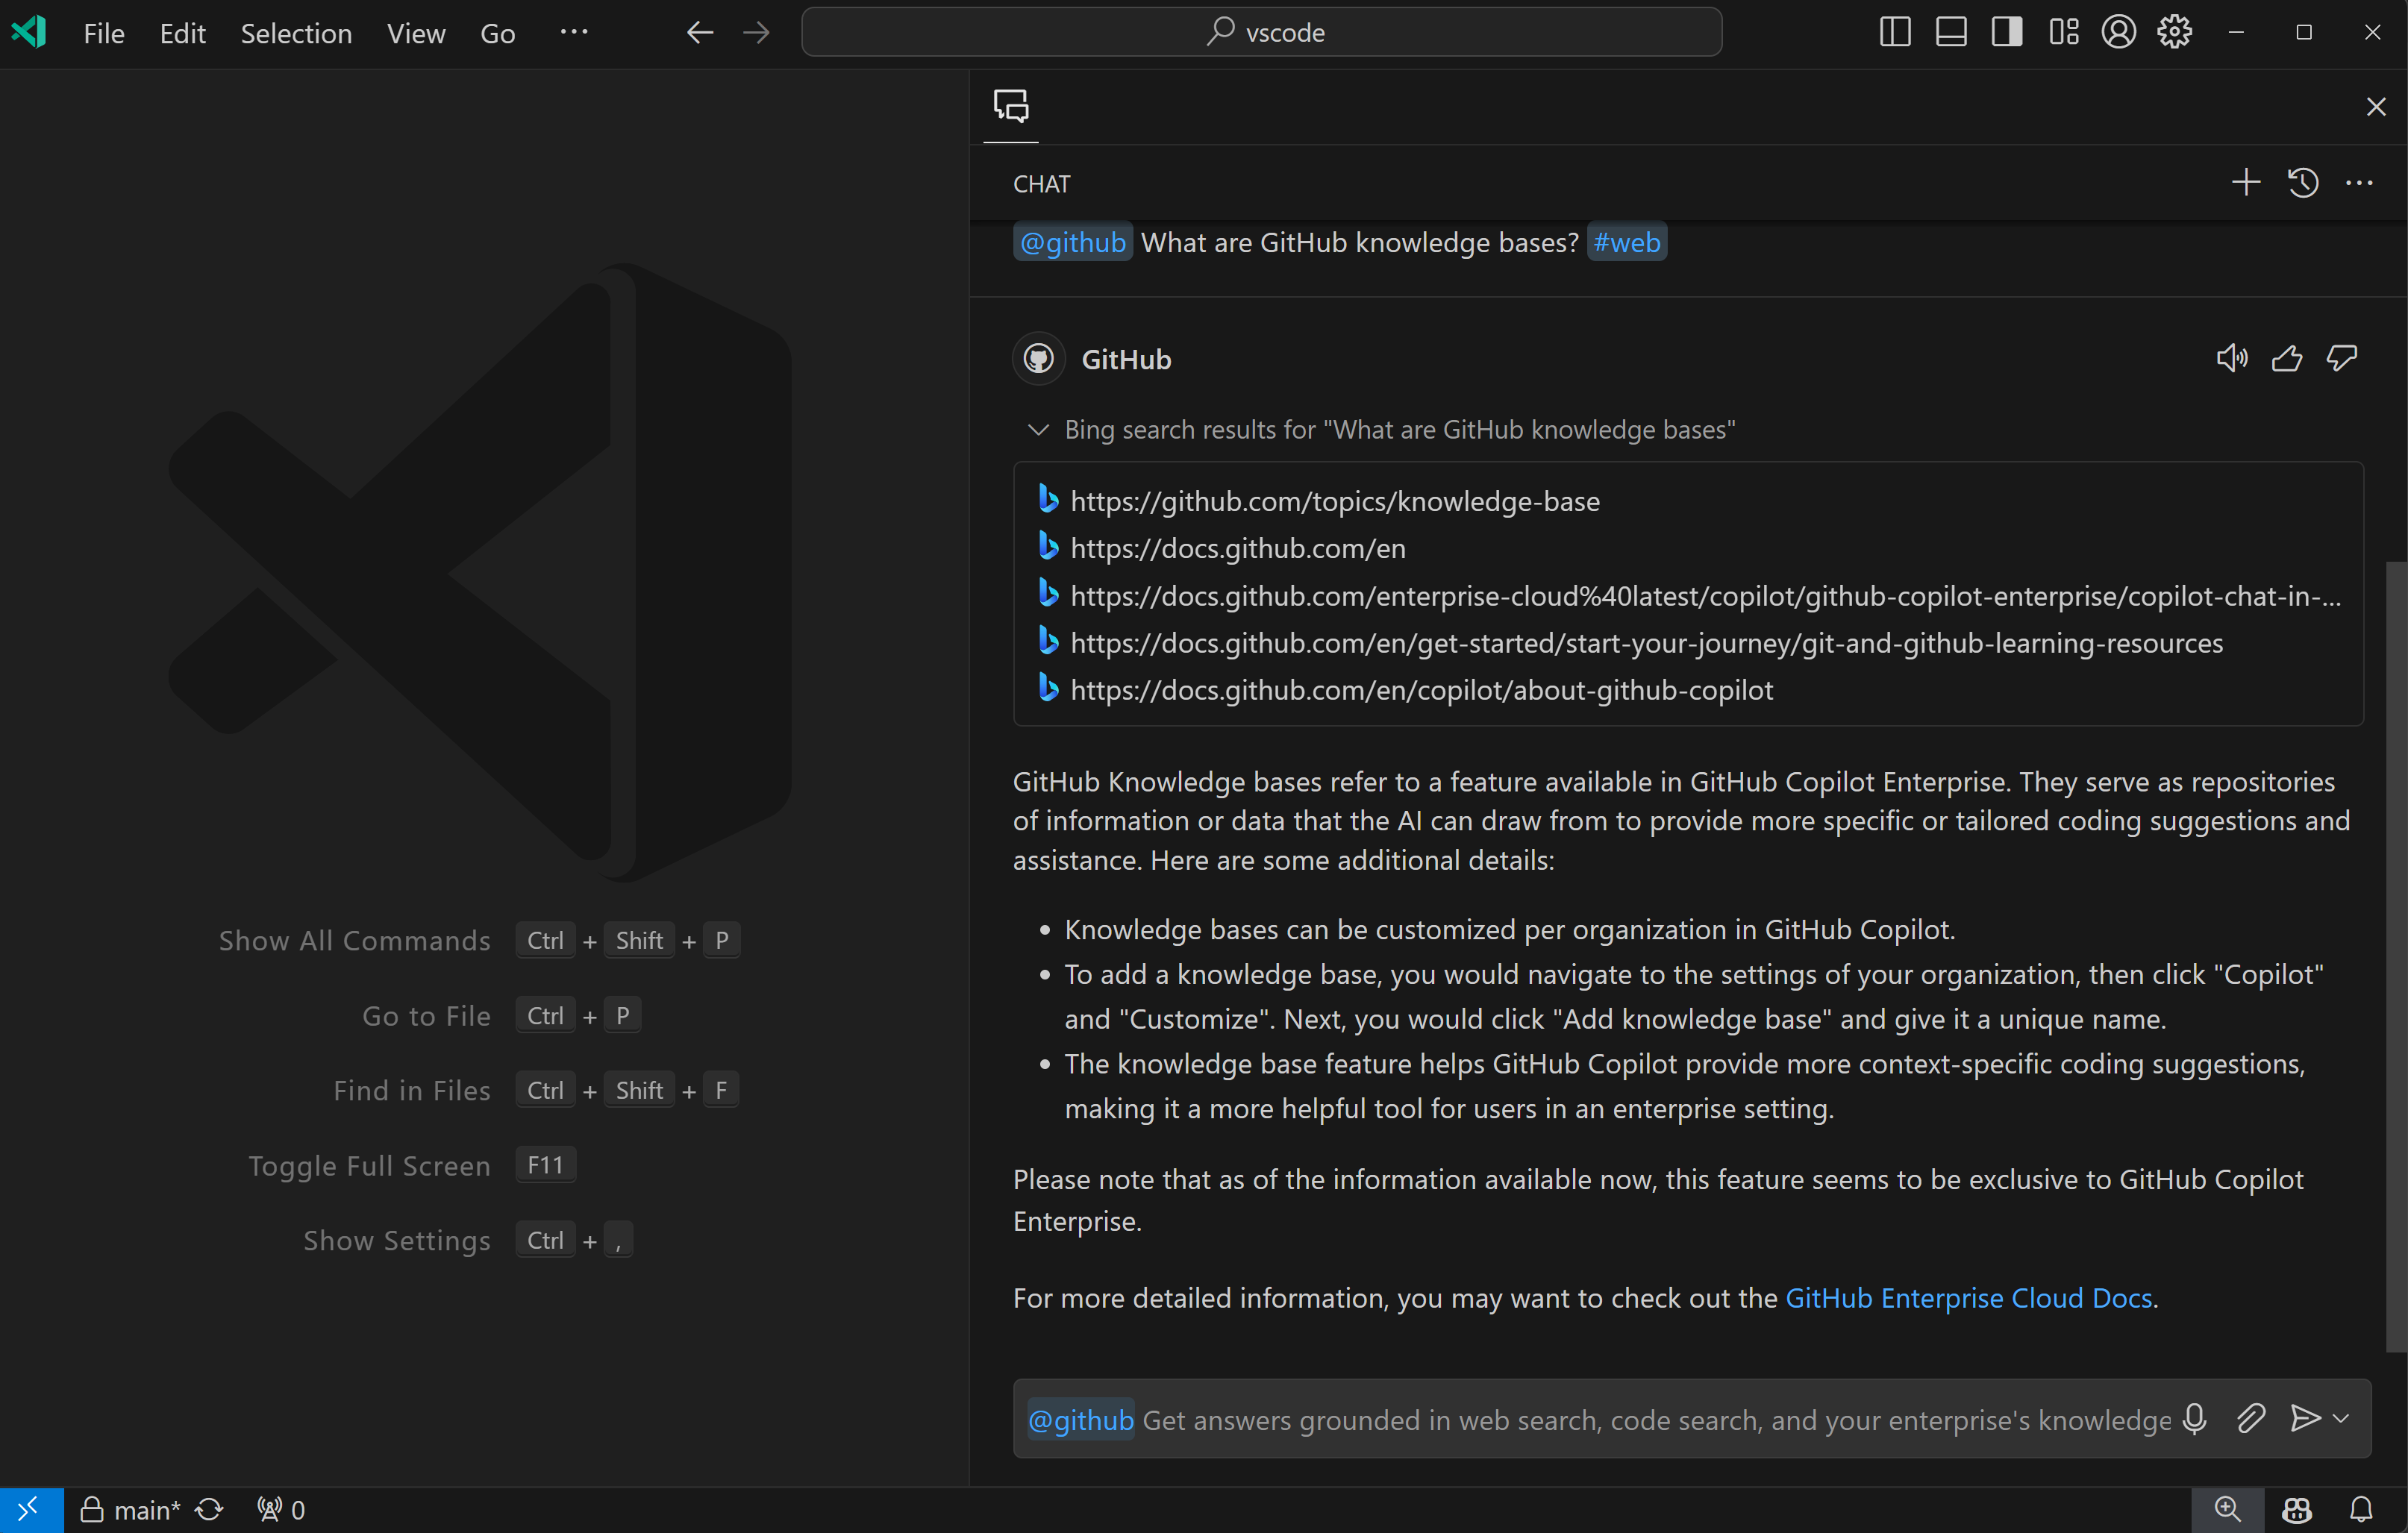Open the GitHub Enterprise Cloud Docs link
2408x1533 pixels.
(1967, 1297)
